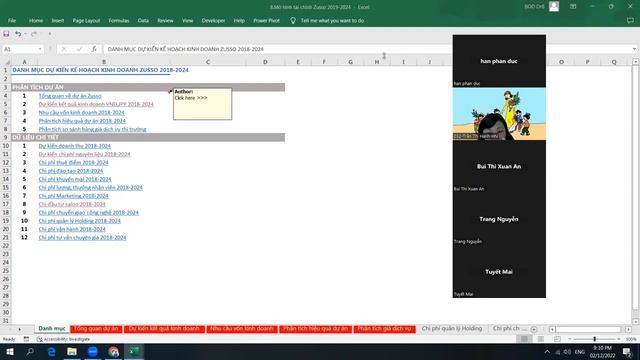Open link Chi phí quản lý Holding 2018-2024
This screenshot has width=640, height=360.
80,221
